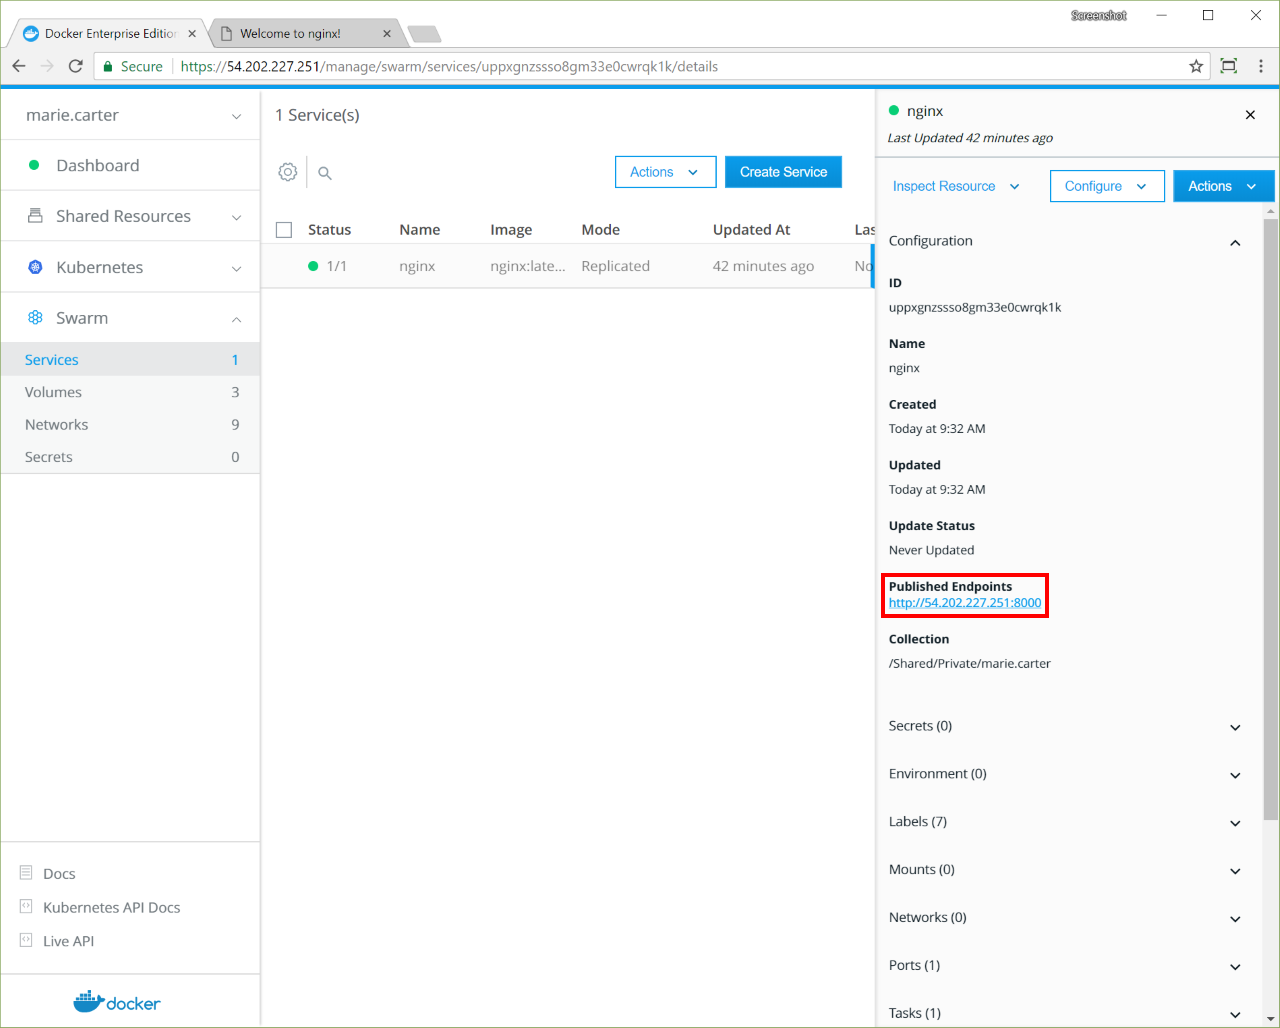Image resolution: width=1280 pixels, height=1028 pixels.
Task: Click the settings gear icon above table
Action: click(288, 172)
